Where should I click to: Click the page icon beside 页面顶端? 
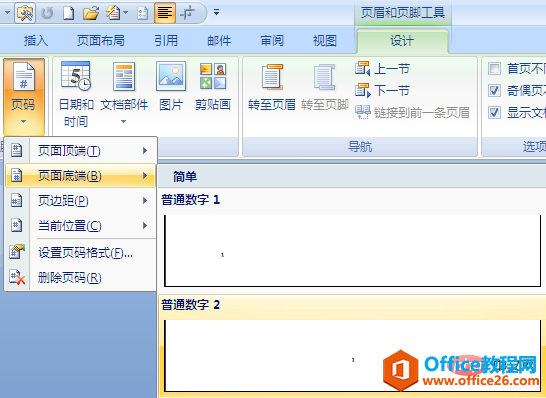coord(16,150)
